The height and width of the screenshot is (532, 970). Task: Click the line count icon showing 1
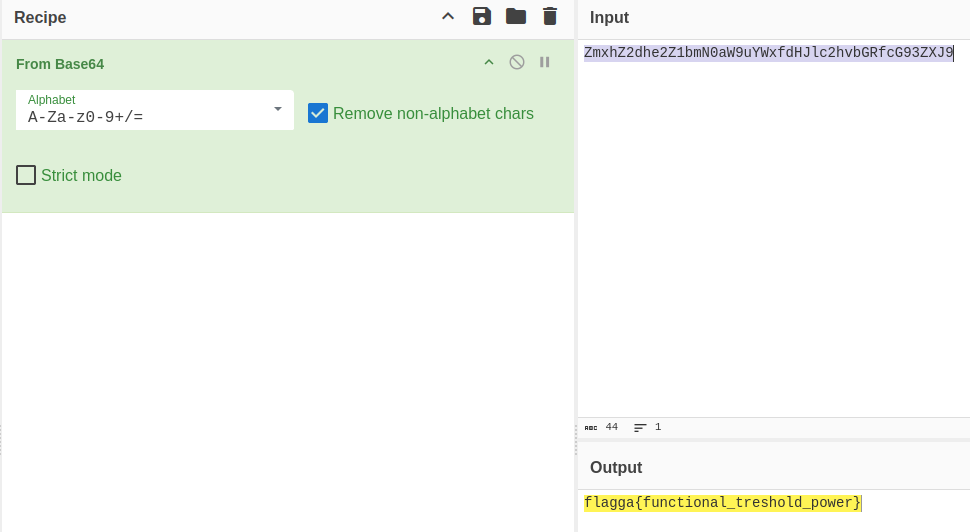(x=640, y=427)
